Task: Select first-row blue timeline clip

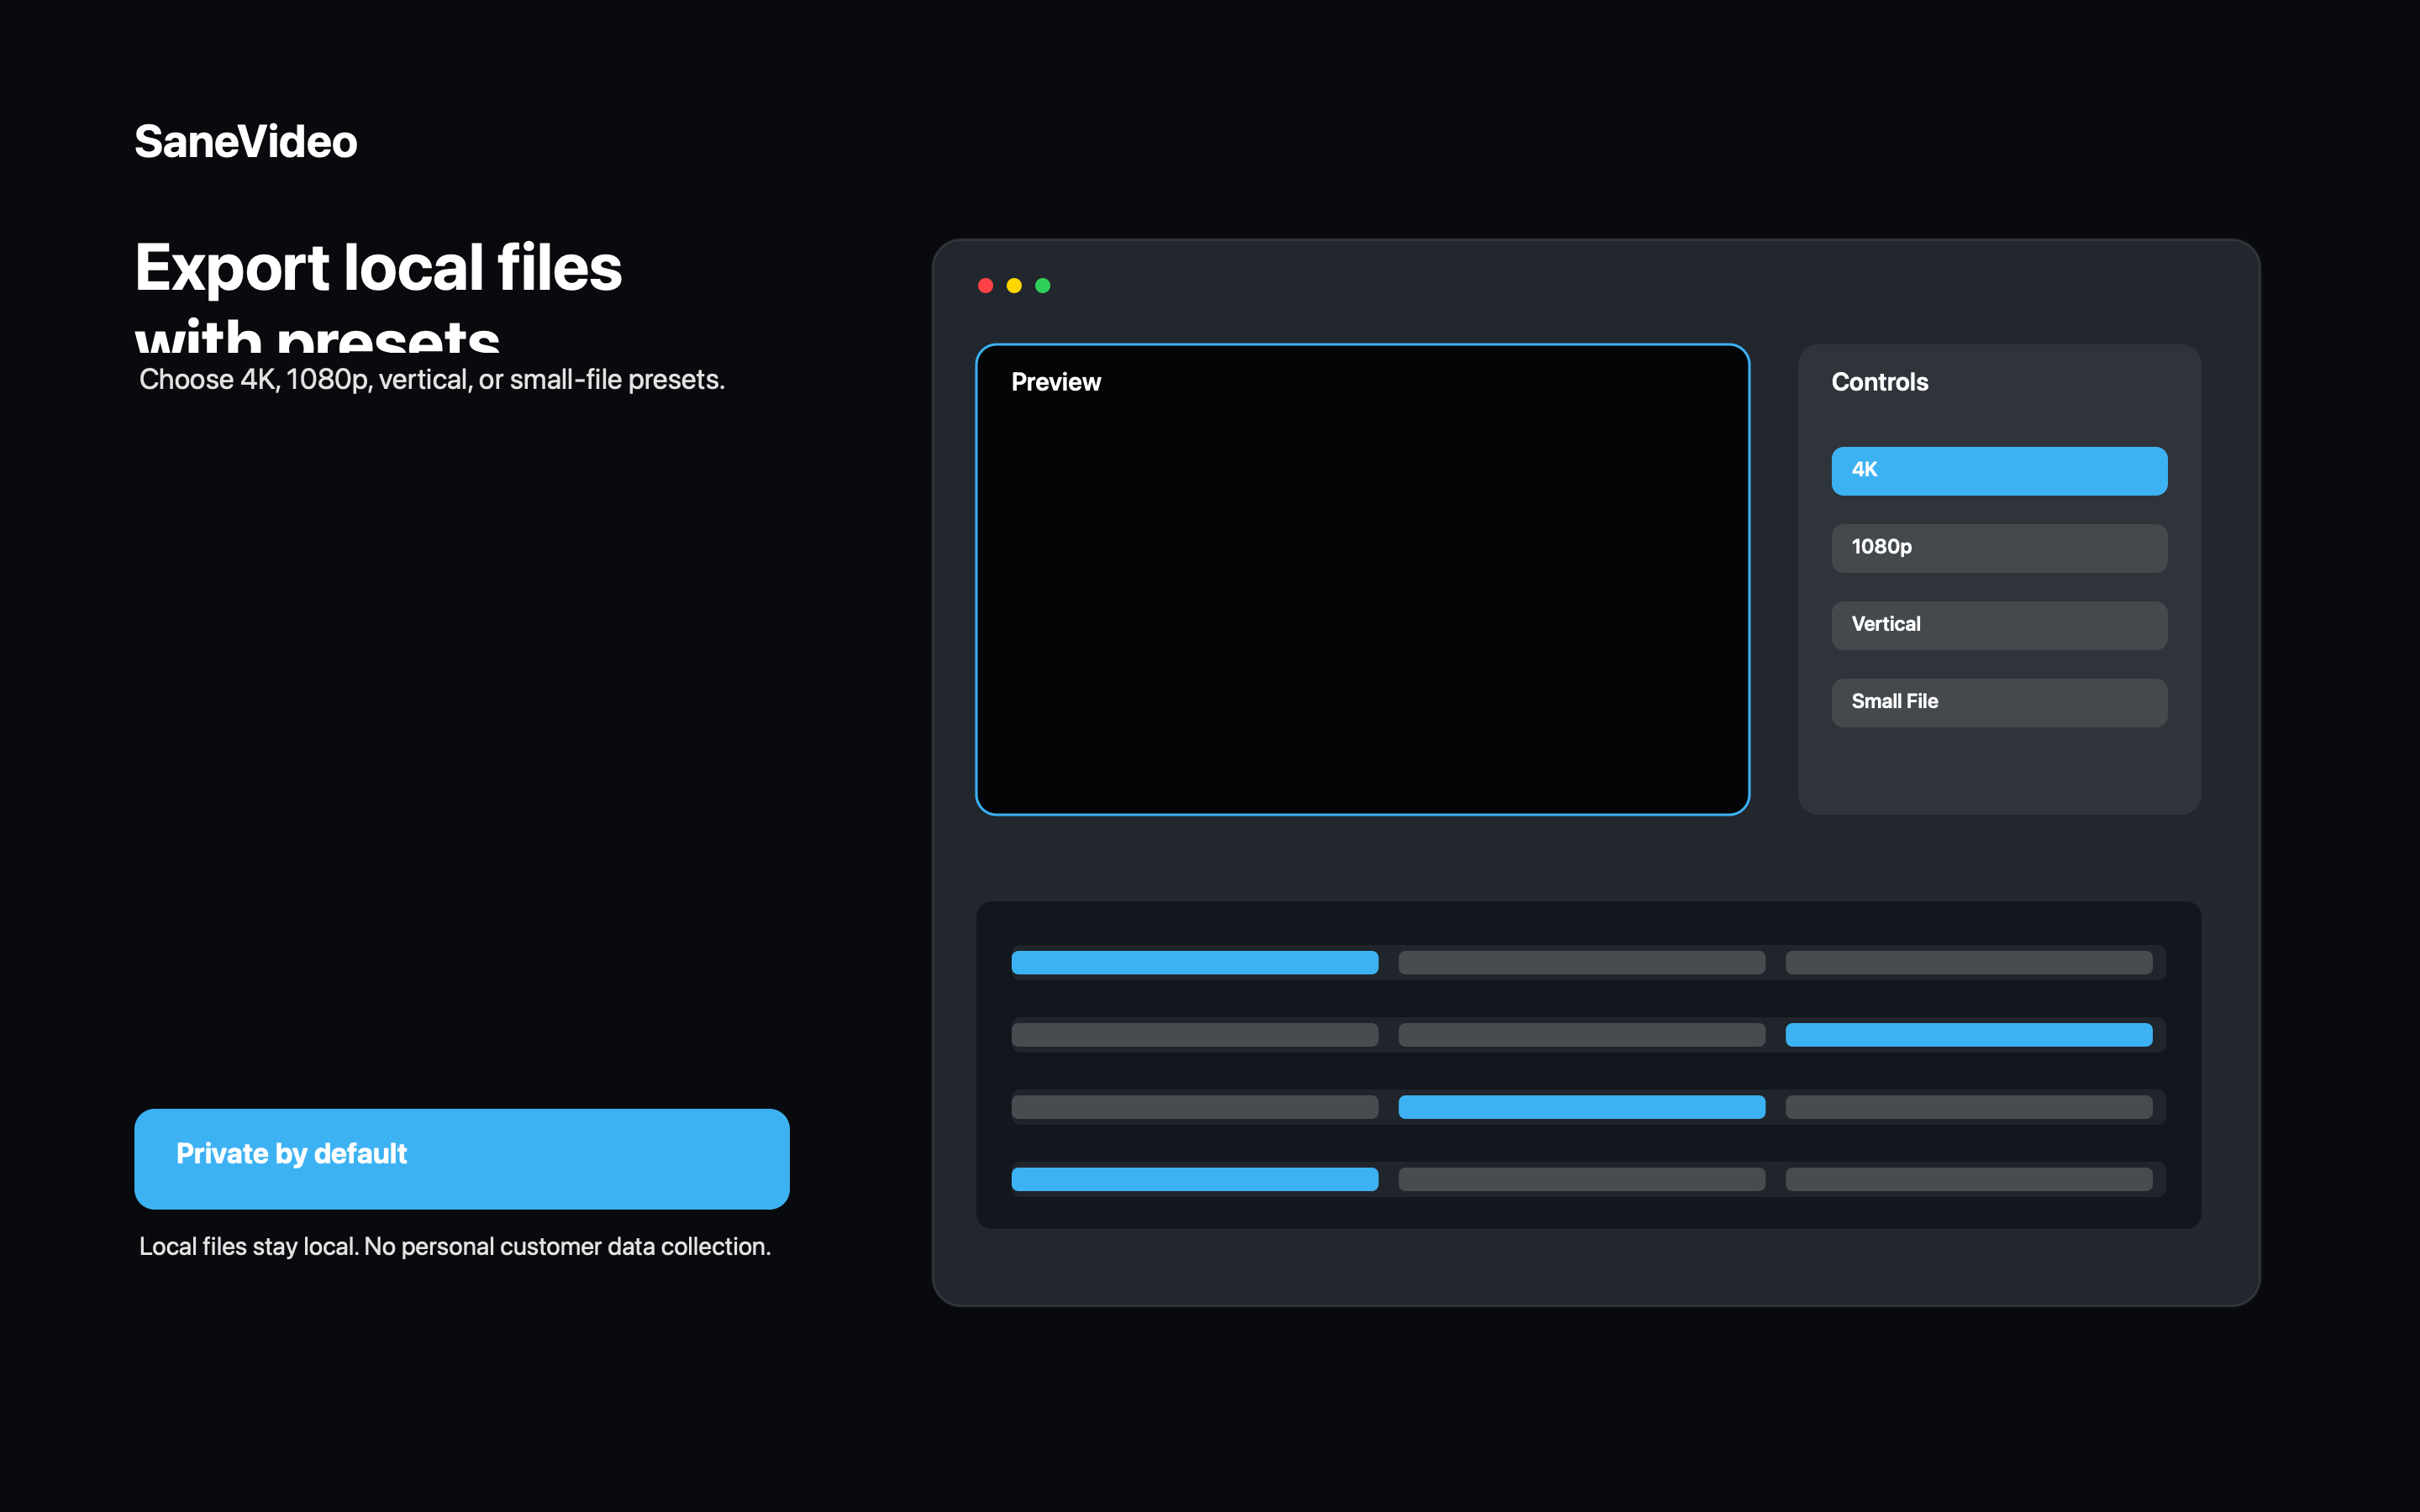Action: (x=1194, y=962)
